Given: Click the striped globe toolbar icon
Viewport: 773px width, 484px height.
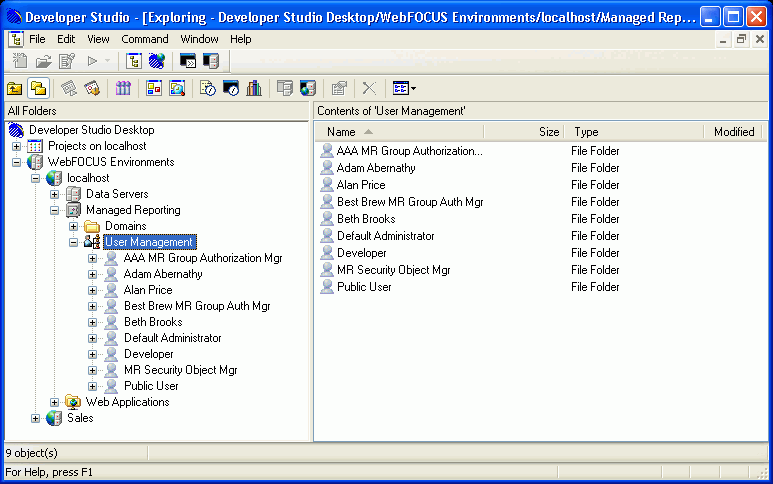Looking at the screenshot, I should tap(157, 61).
